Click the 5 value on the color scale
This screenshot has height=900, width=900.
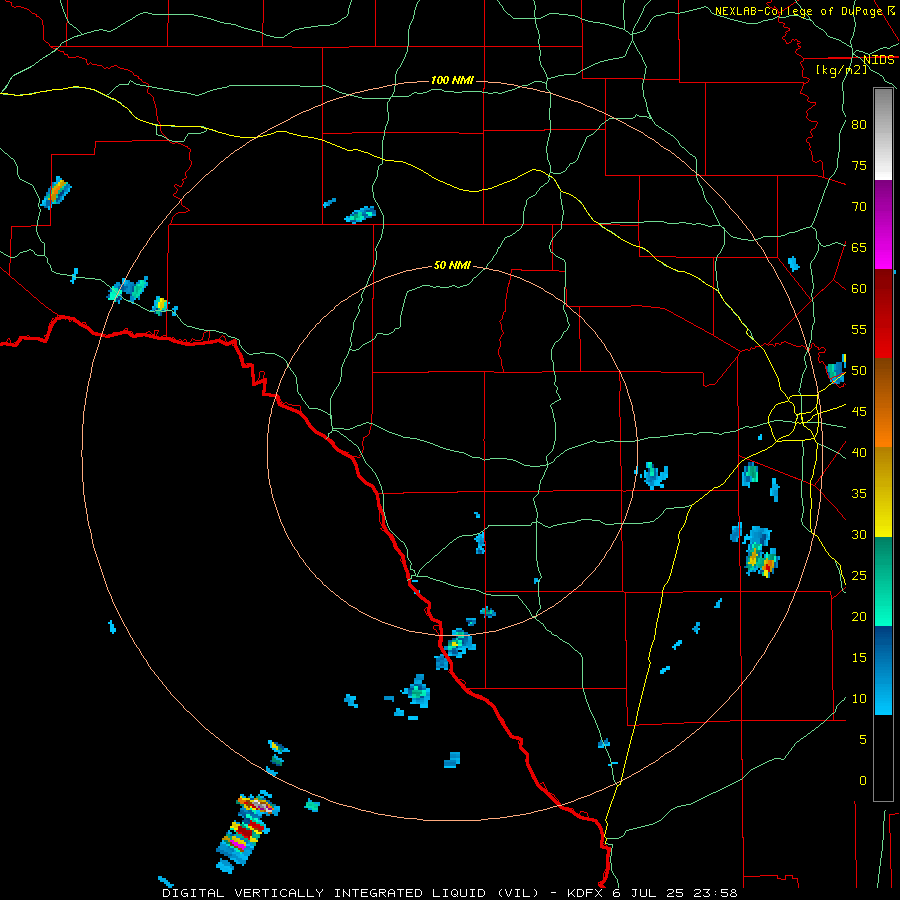click(862, 740)
